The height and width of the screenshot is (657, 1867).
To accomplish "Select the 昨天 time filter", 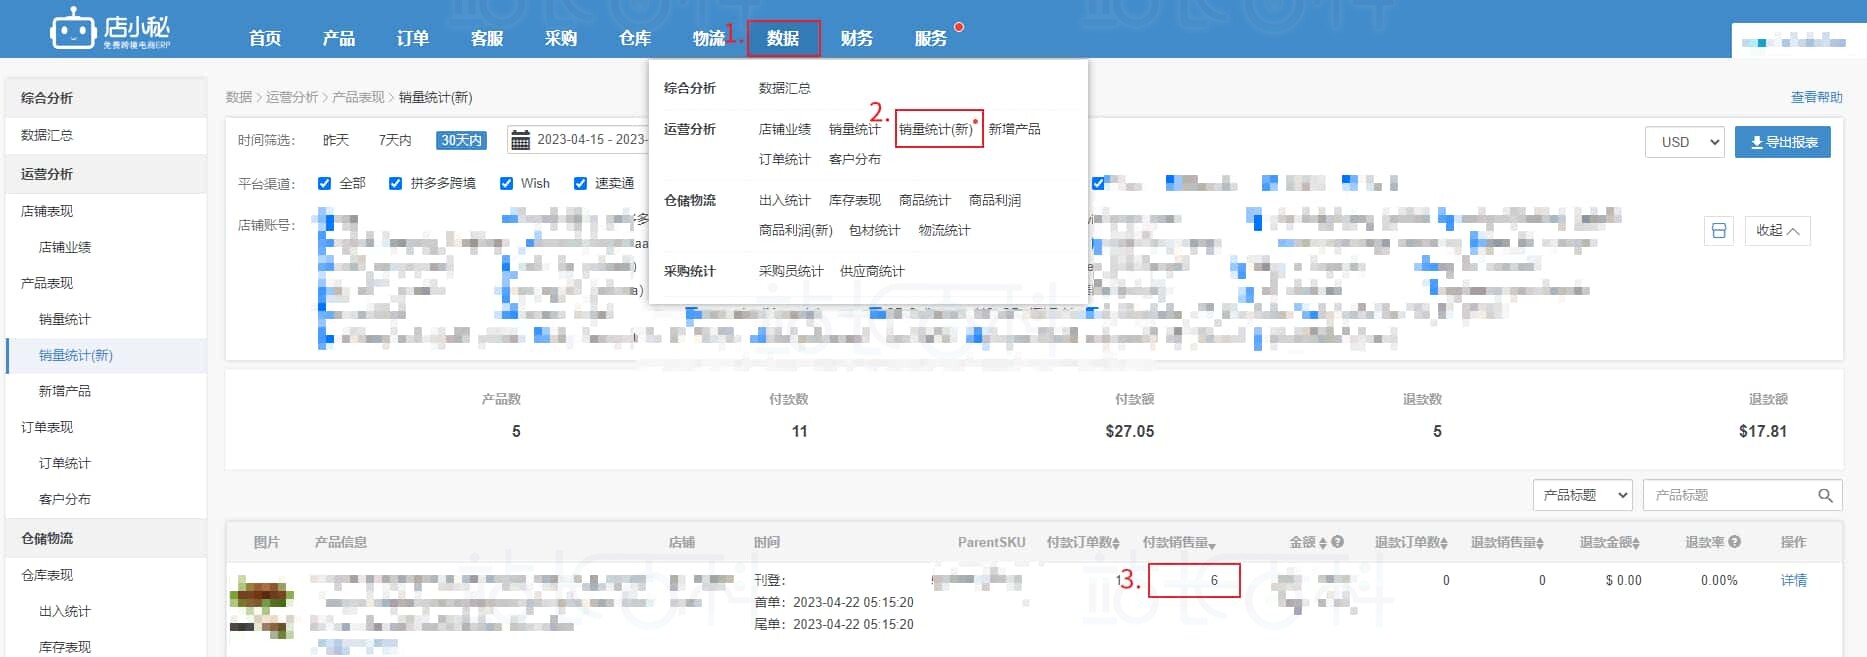I will coord(336,140).
